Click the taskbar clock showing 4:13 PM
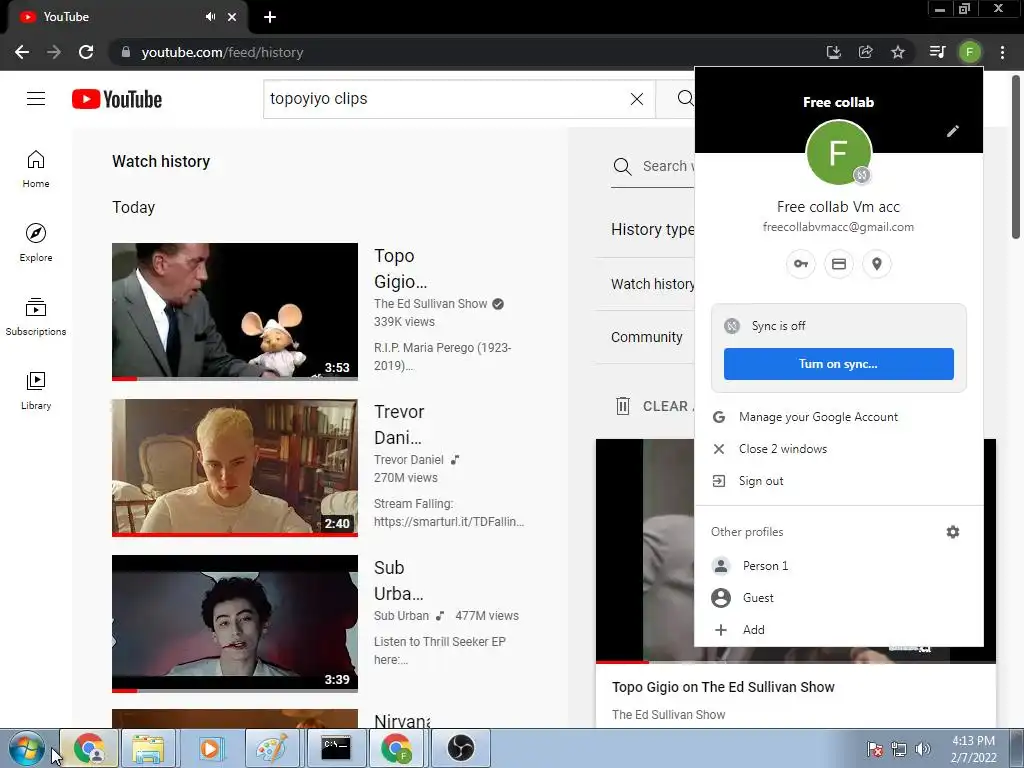Viewport: 1024px width, 768px height. pos(973,749)
